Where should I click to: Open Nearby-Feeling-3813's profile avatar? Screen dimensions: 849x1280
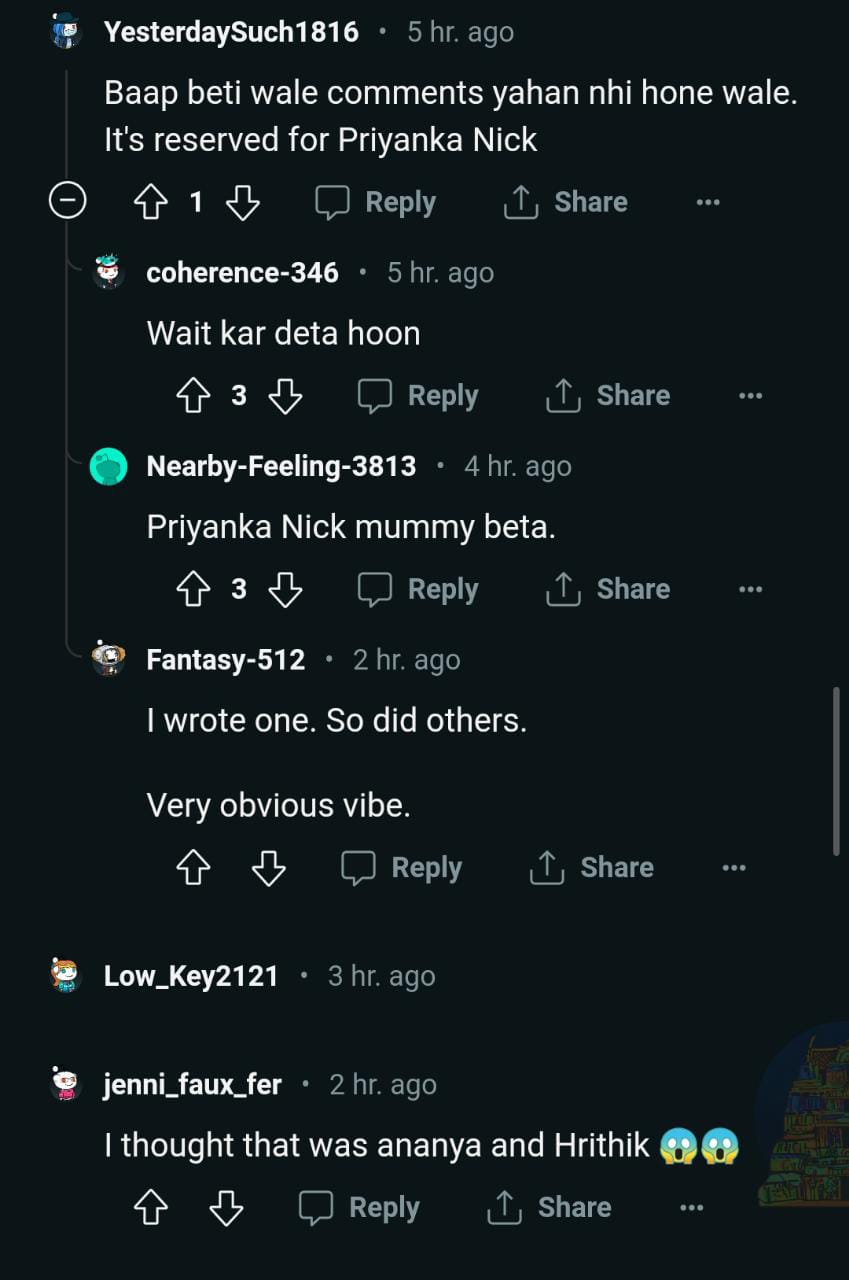pyautogui.click(x=109, y=467)
